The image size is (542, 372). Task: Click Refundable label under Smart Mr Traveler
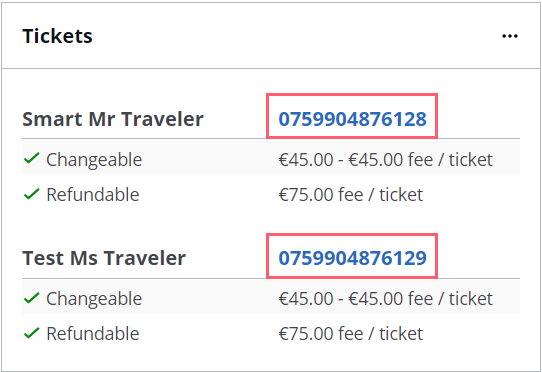point(93,195)
